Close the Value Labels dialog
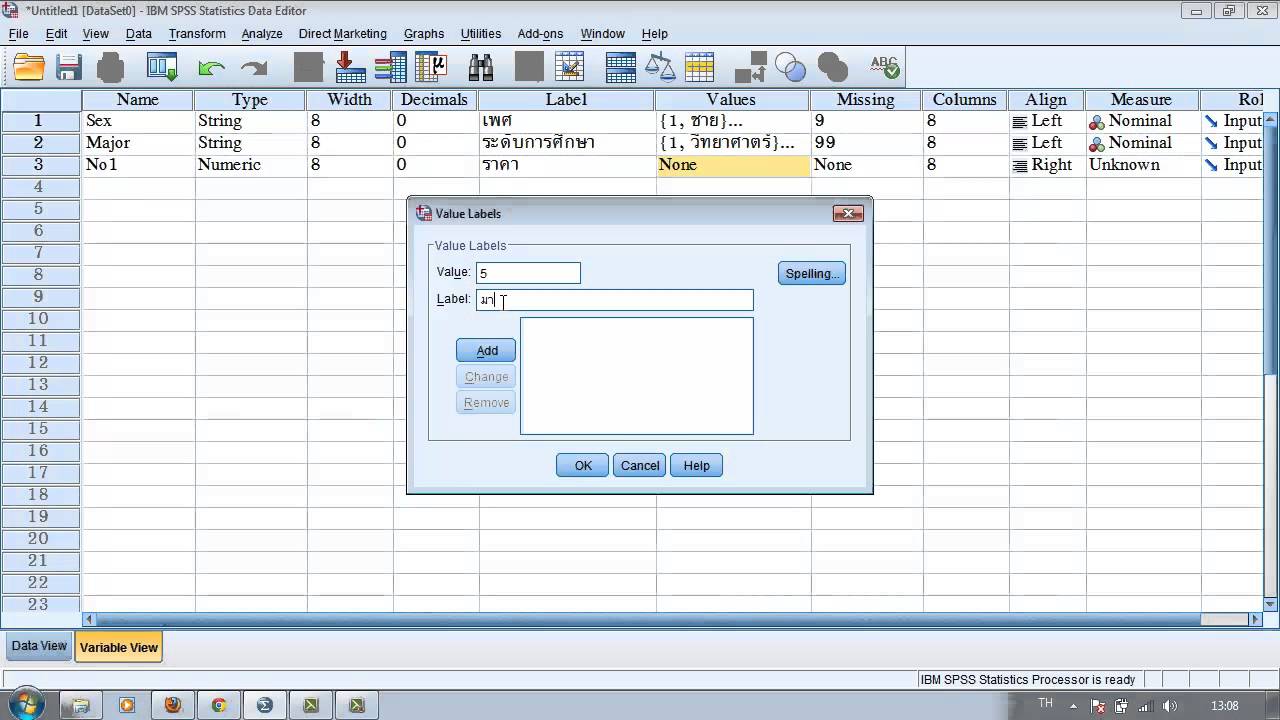The image size is (1280, 720). click(x=848, y=213)
